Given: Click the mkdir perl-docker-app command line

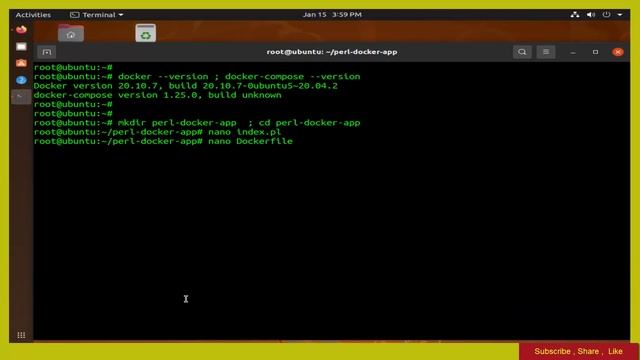Looking at the screenshot, I should click(197, 123).
